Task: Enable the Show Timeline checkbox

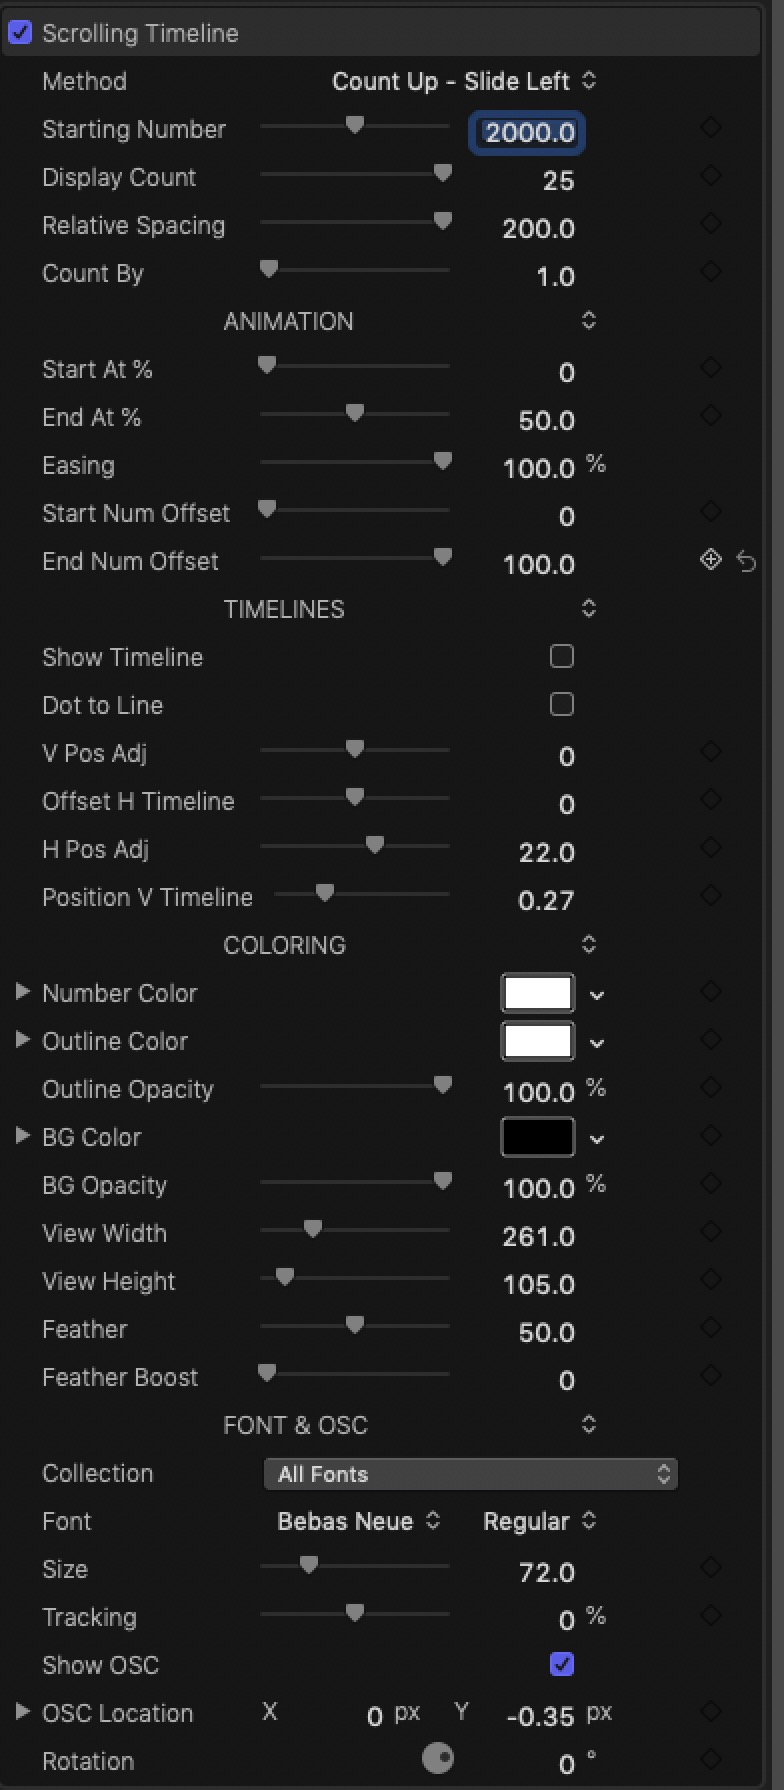Action: (x=562, y=656)
